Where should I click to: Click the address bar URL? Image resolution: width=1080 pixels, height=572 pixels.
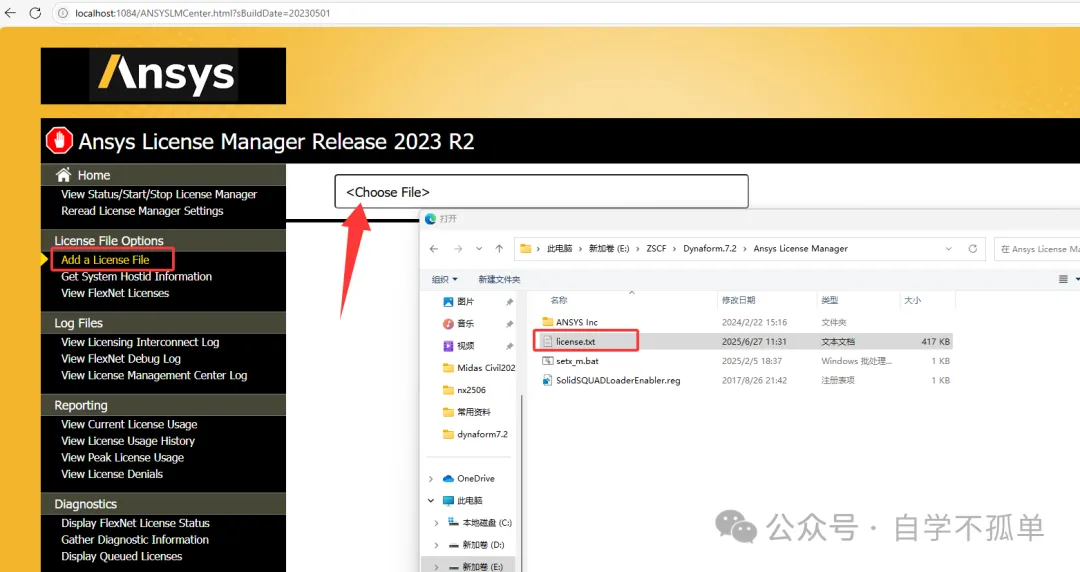point(202,13)
